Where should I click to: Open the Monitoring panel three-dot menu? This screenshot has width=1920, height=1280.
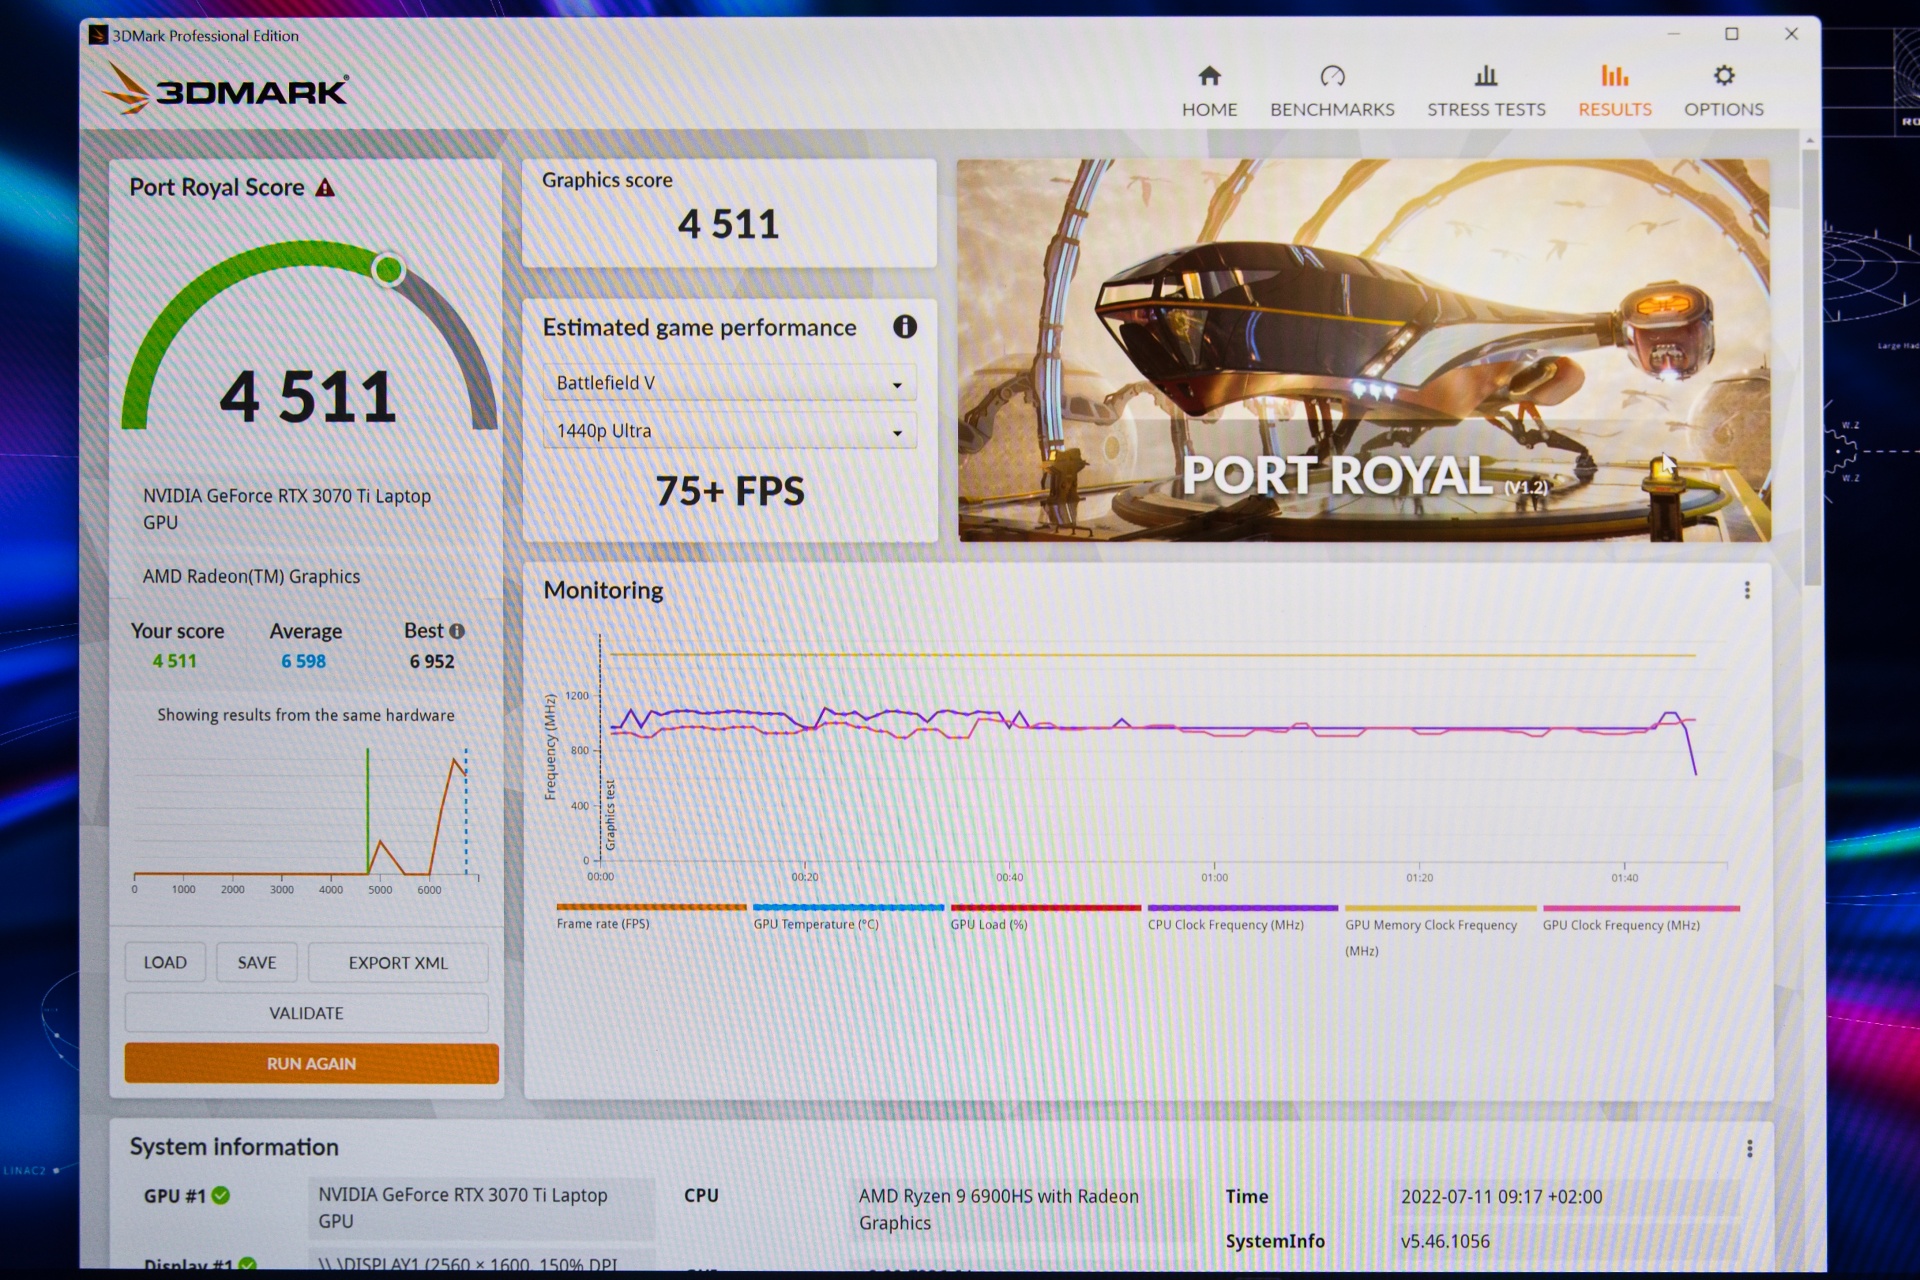click(x=1747, y=590)
